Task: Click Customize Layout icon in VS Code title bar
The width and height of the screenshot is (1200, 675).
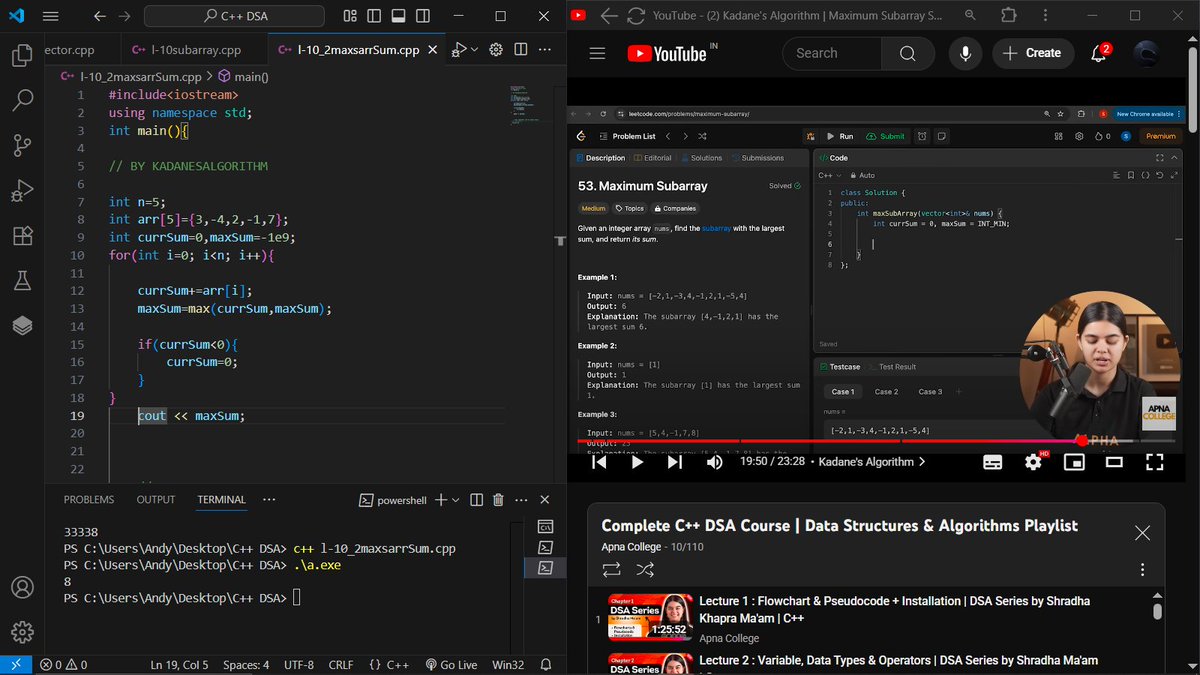Action: click(x=350, y=17)
